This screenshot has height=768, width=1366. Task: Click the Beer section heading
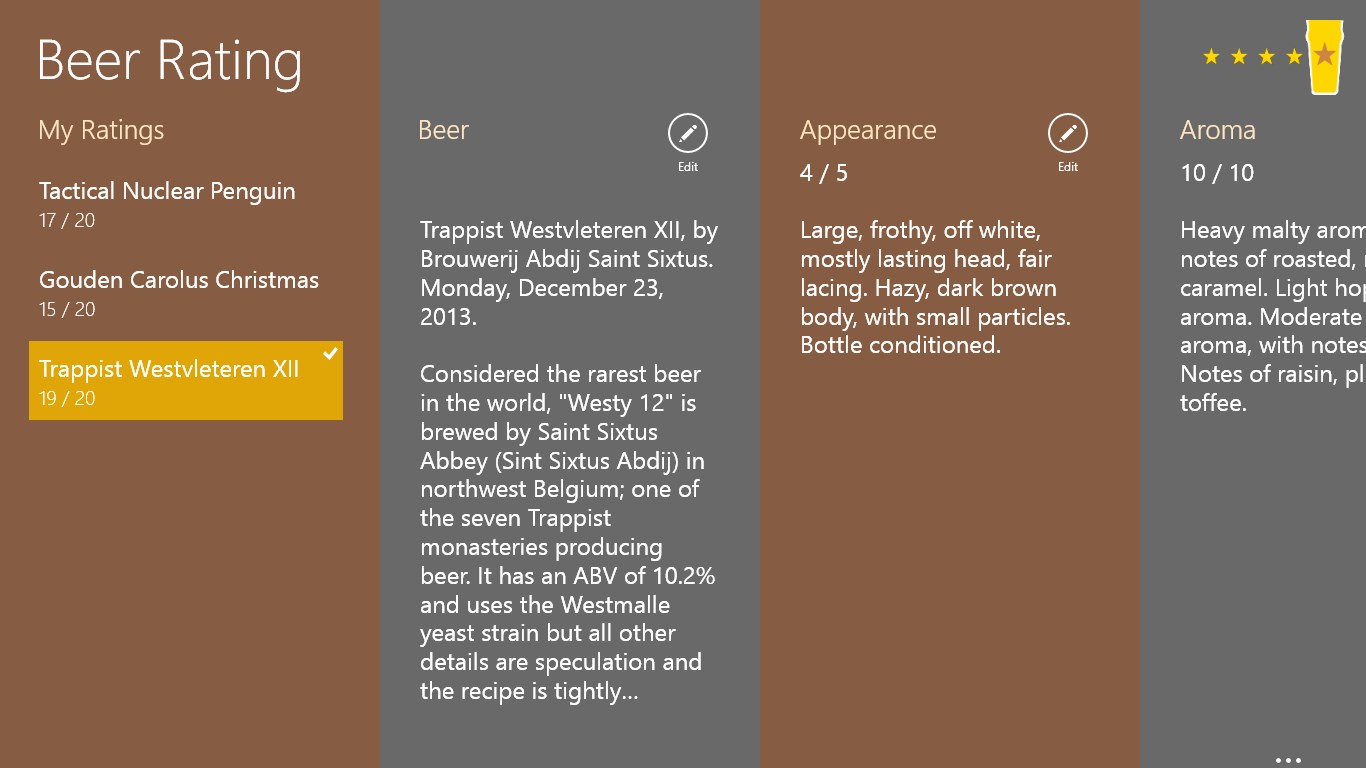443,130
